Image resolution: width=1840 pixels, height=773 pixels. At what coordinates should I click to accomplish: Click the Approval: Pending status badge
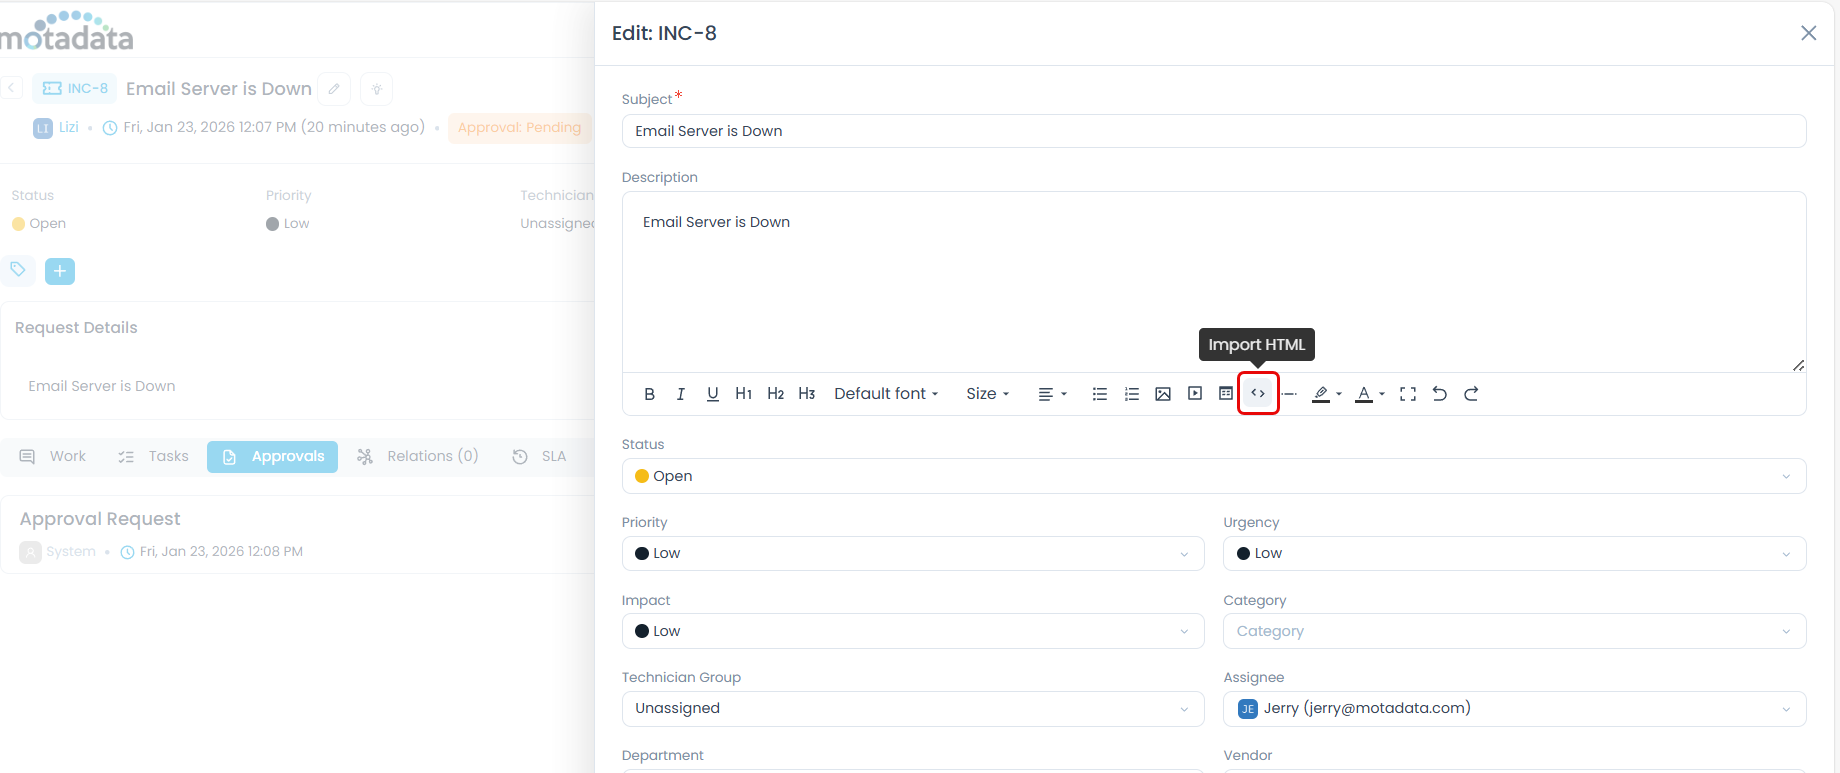click(519, 128)
